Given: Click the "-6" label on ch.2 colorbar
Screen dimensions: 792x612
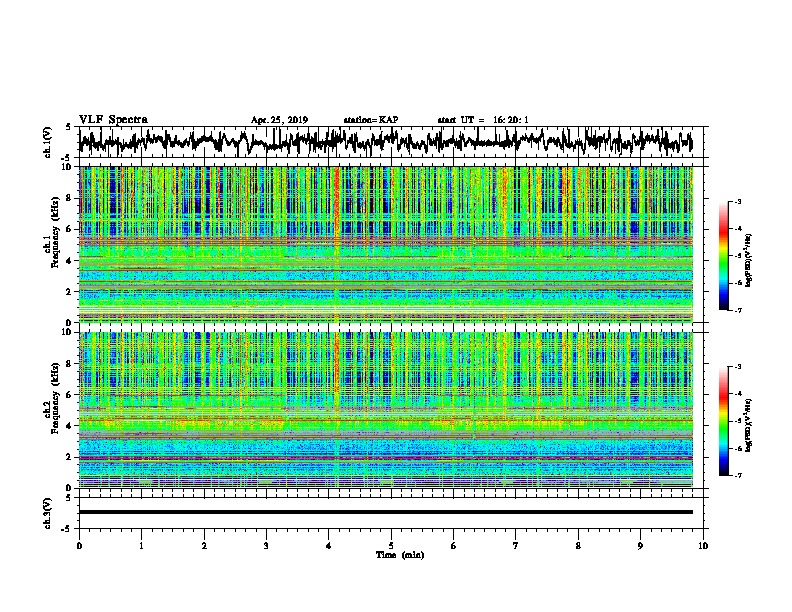Looking at the screenshot, I should 737,448.
